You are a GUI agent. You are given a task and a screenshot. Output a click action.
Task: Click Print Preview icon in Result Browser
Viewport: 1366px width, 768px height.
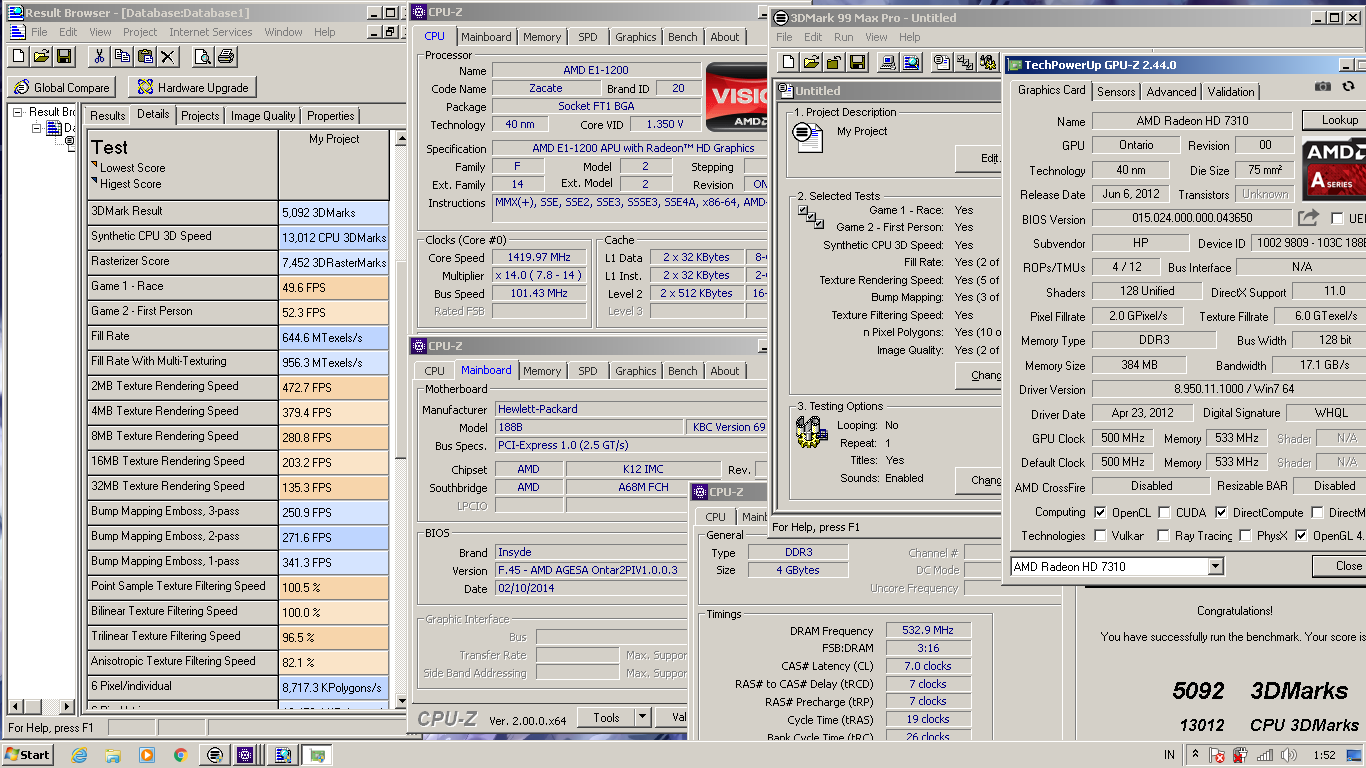[202, 57]
